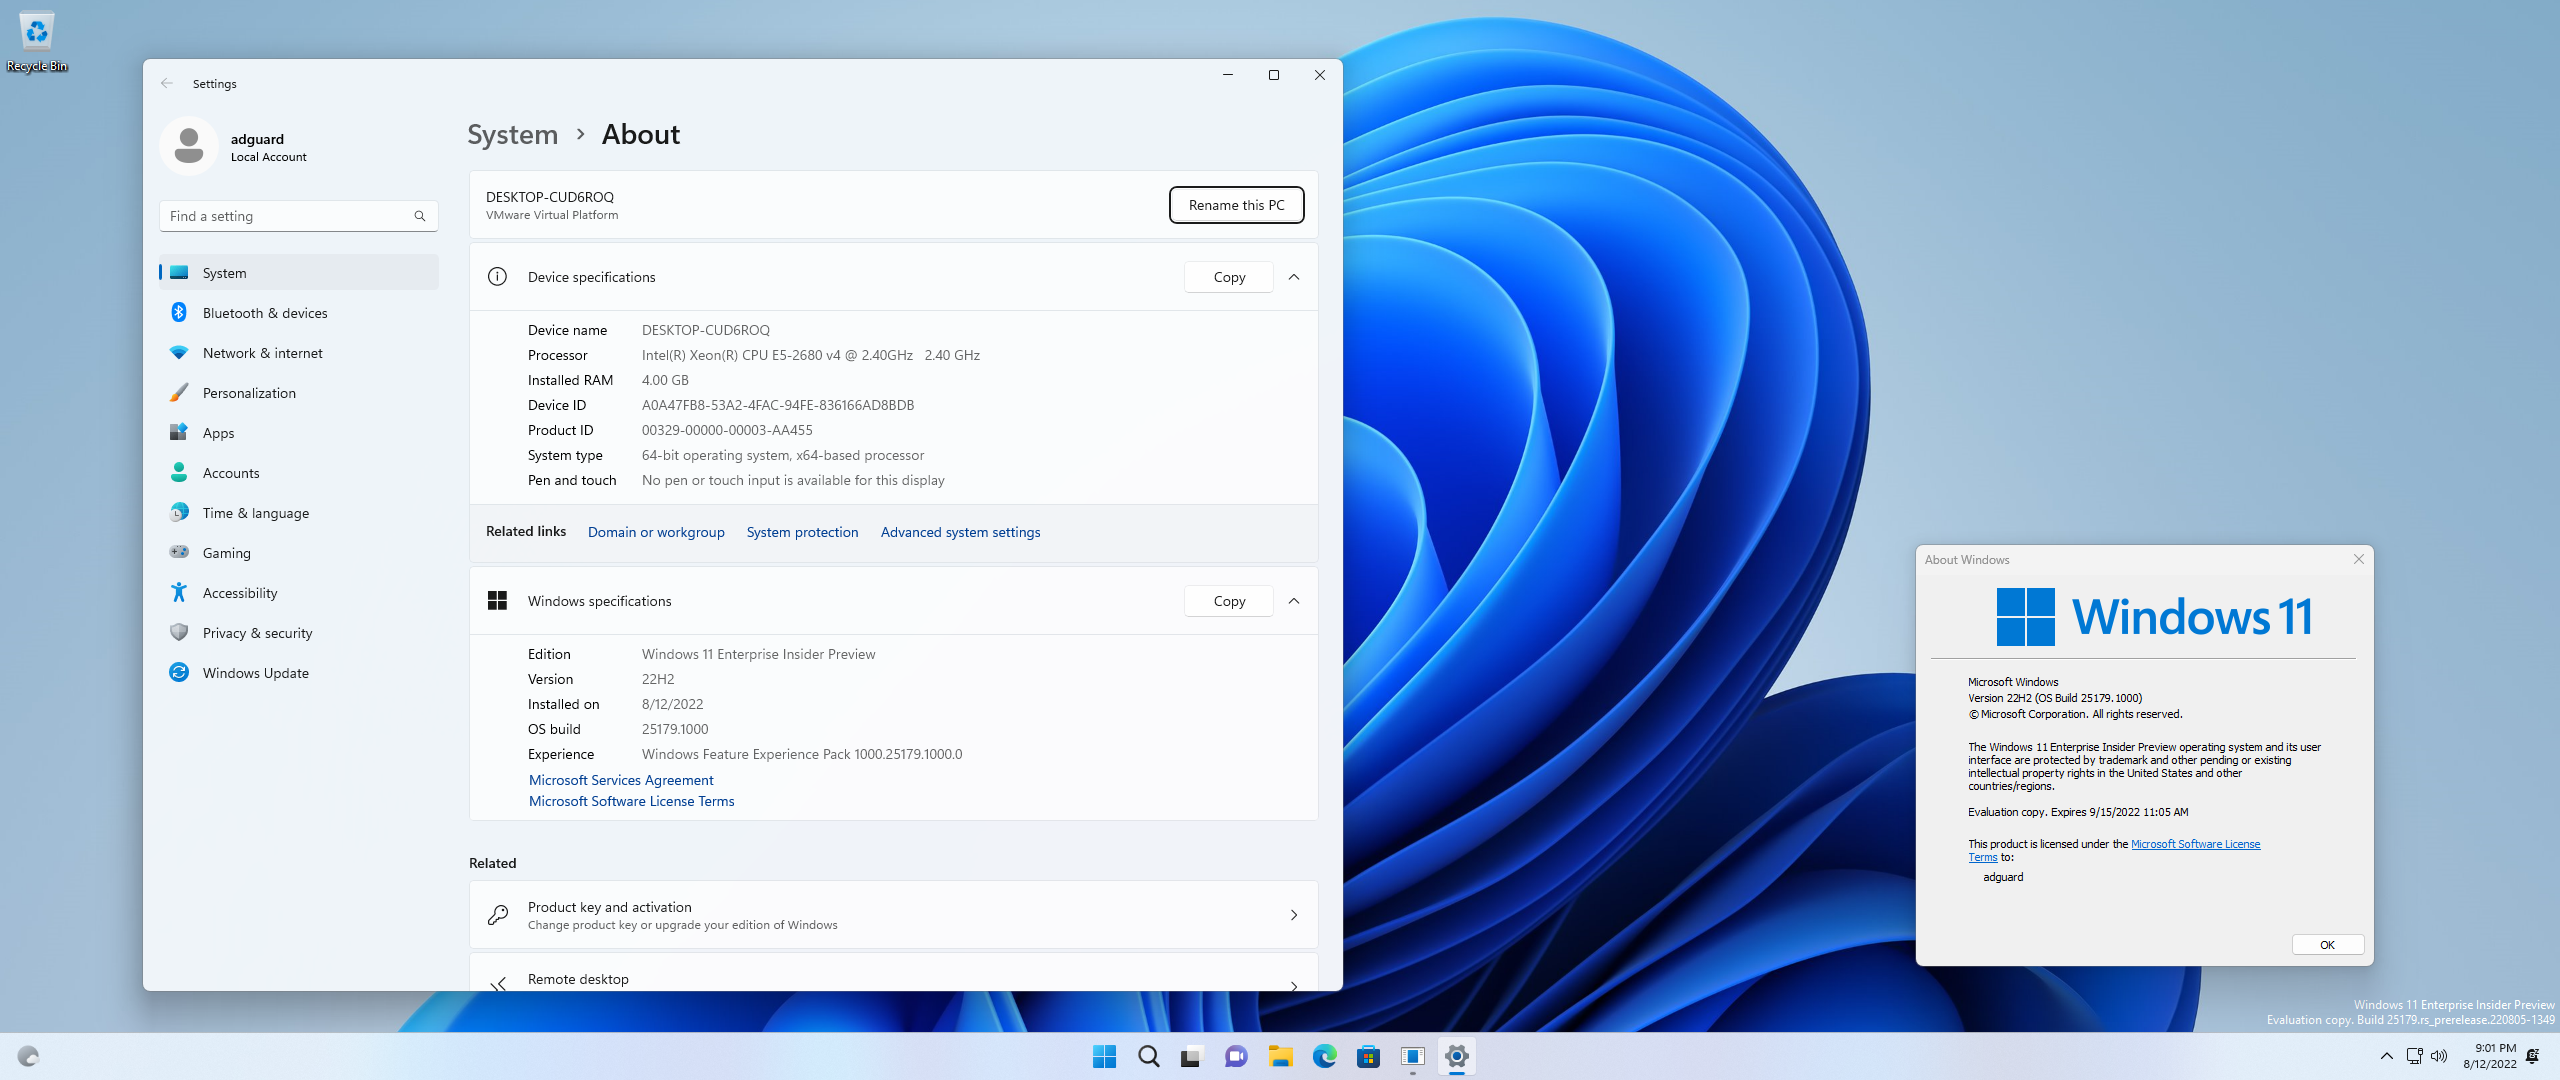The height and width of the screenshot is (1080, 2560).
Task: Click the back arrow in Settings
Action: [x=167, y=84]
